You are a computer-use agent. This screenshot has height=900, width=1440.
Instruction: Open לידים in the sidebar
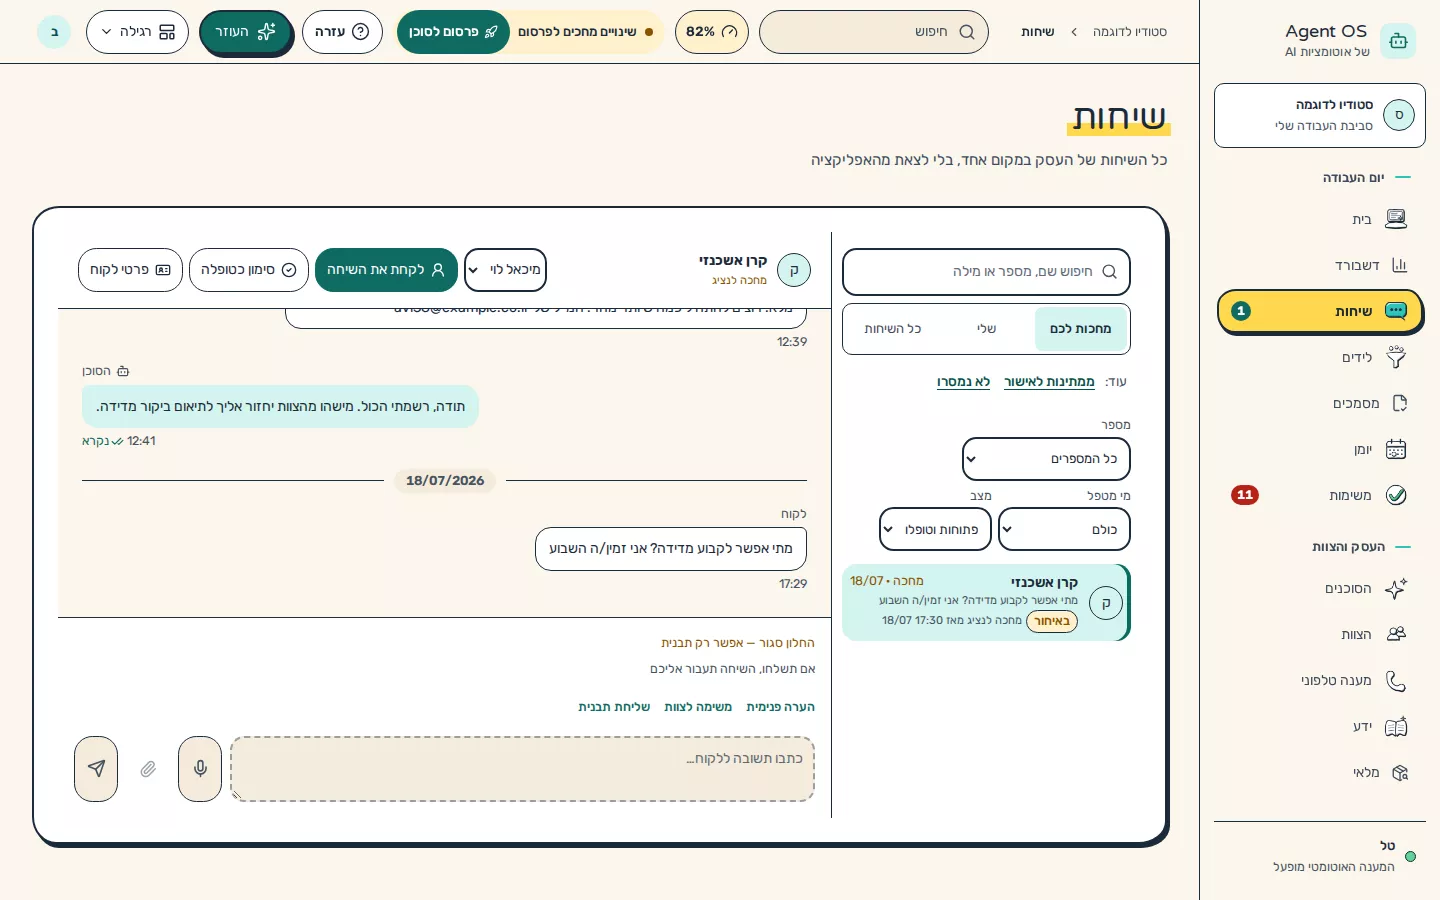1320,357
